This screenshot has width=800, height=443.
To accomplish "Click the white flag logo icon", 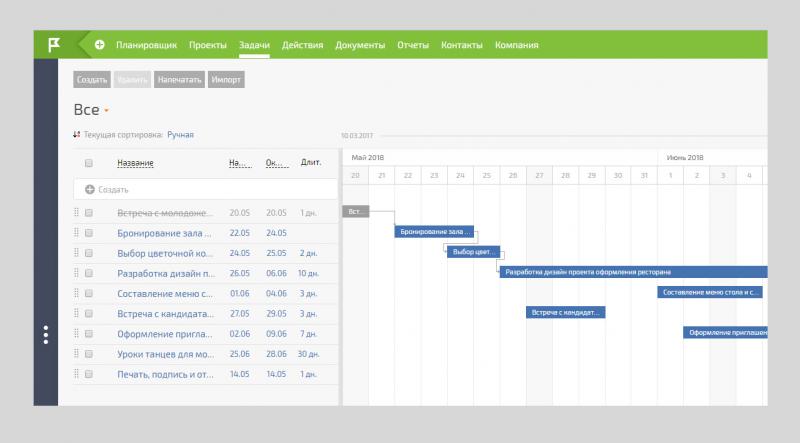I will (52, 45).
